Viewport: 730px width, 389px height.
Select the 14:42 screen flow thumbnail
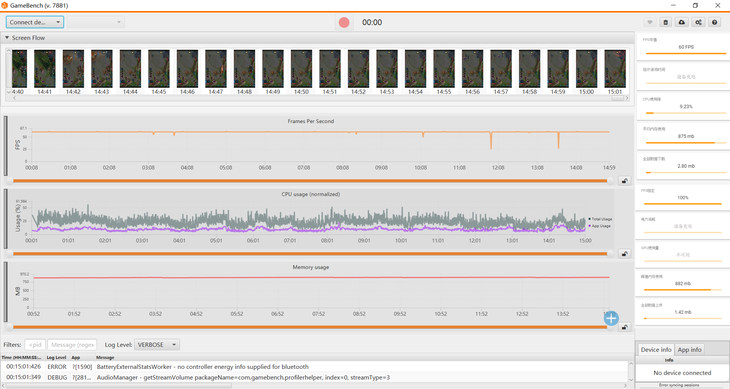pos(73,69)
